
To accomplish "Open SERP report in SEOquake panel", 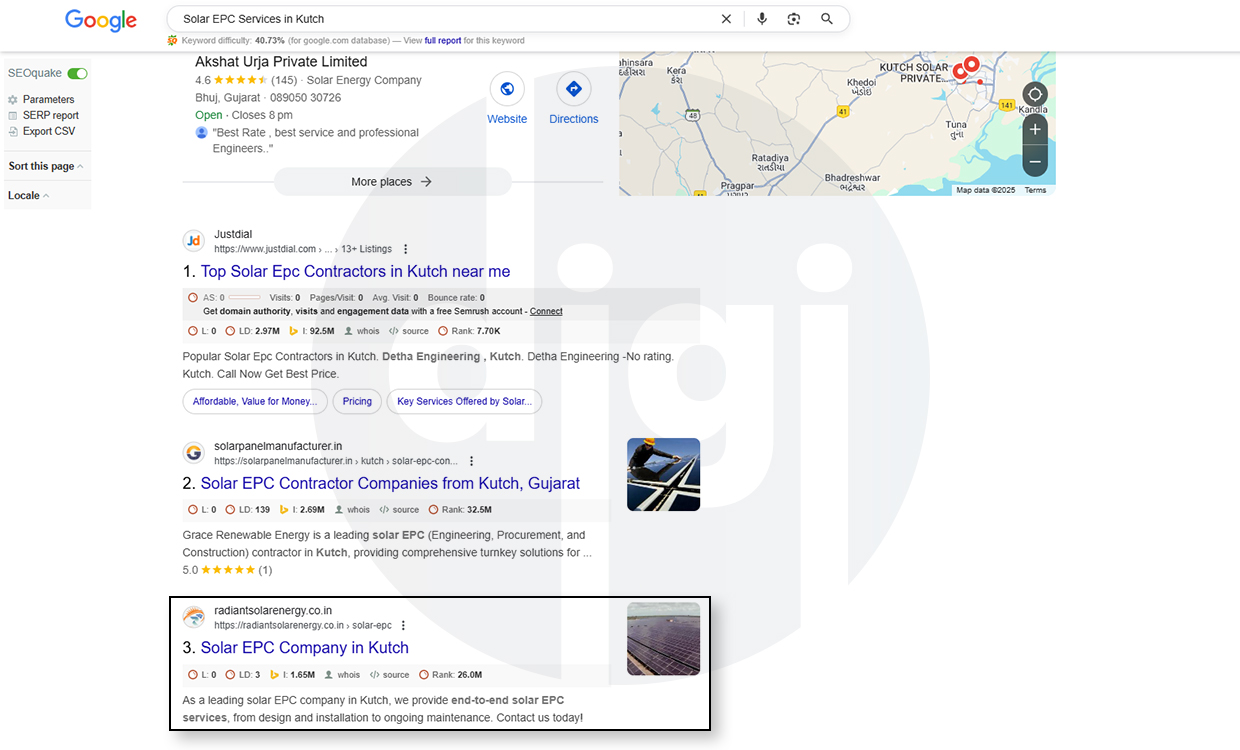I will point(50,116).
